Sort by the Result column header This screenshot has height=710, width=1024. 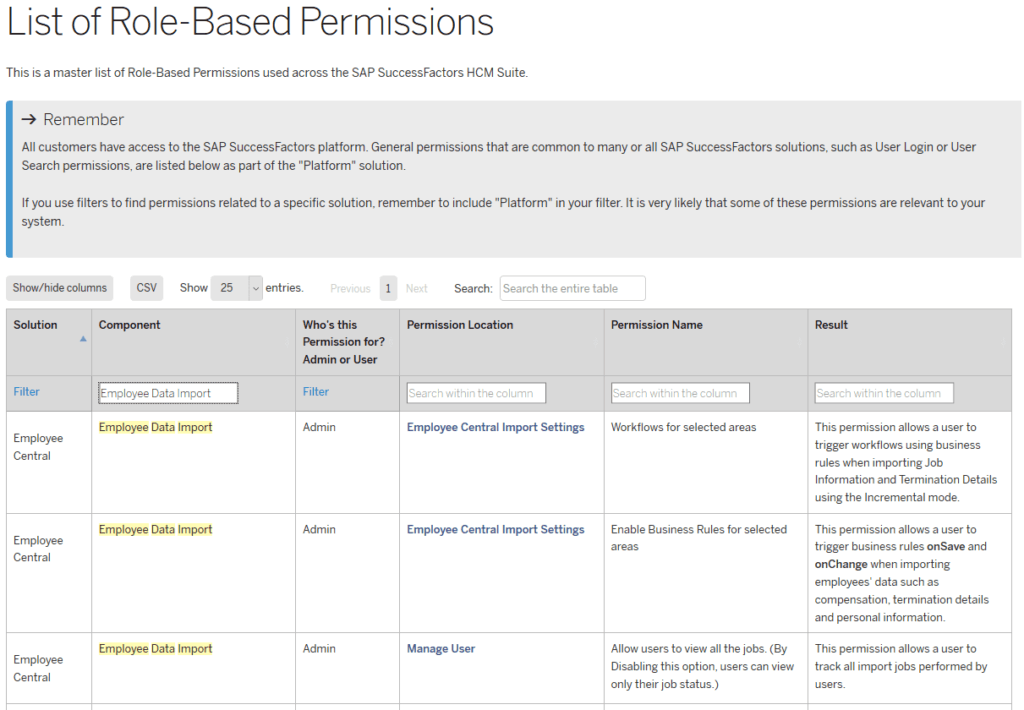click(832, 325)
